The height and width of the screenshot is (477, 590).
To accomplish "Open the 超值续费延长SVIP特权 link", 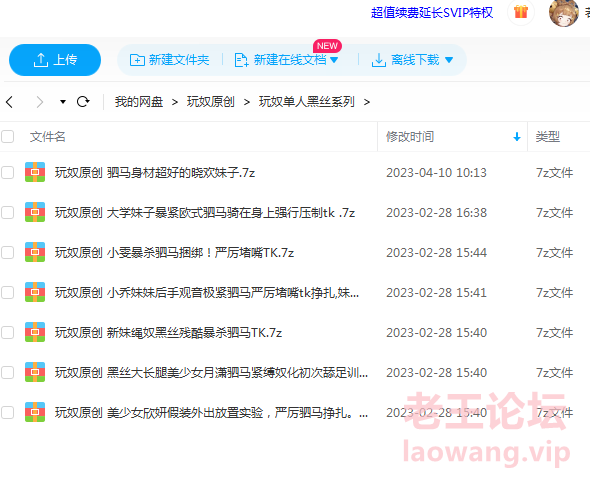I will (432, 13).
